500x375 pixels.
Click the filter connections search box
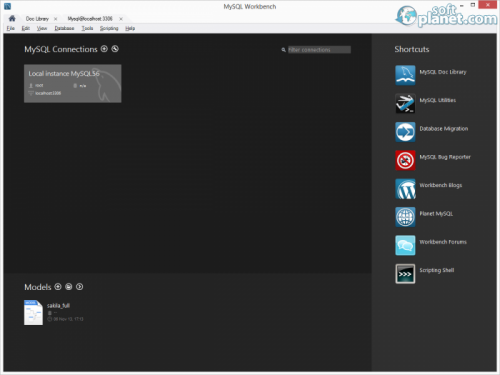[x=319, y=50]
